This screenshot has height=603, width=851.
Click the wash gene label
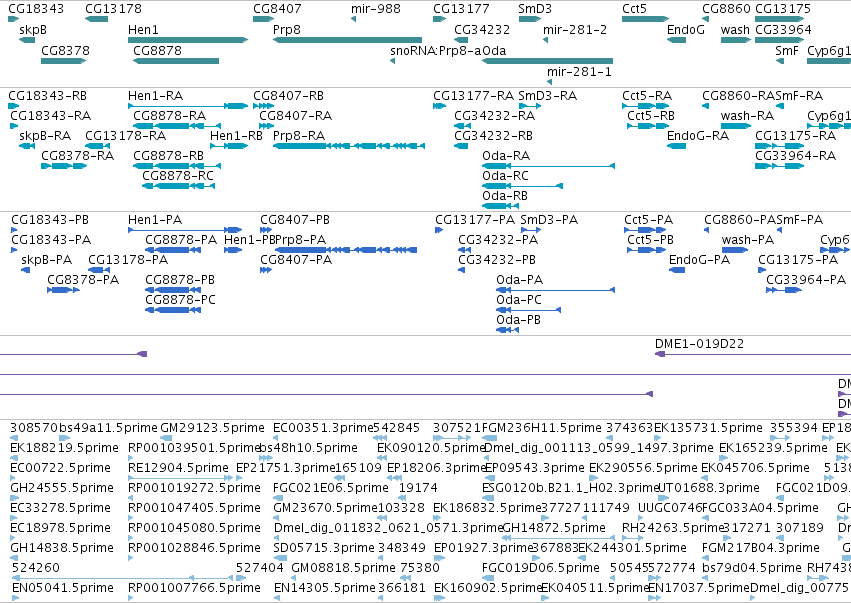click(735, 30)
